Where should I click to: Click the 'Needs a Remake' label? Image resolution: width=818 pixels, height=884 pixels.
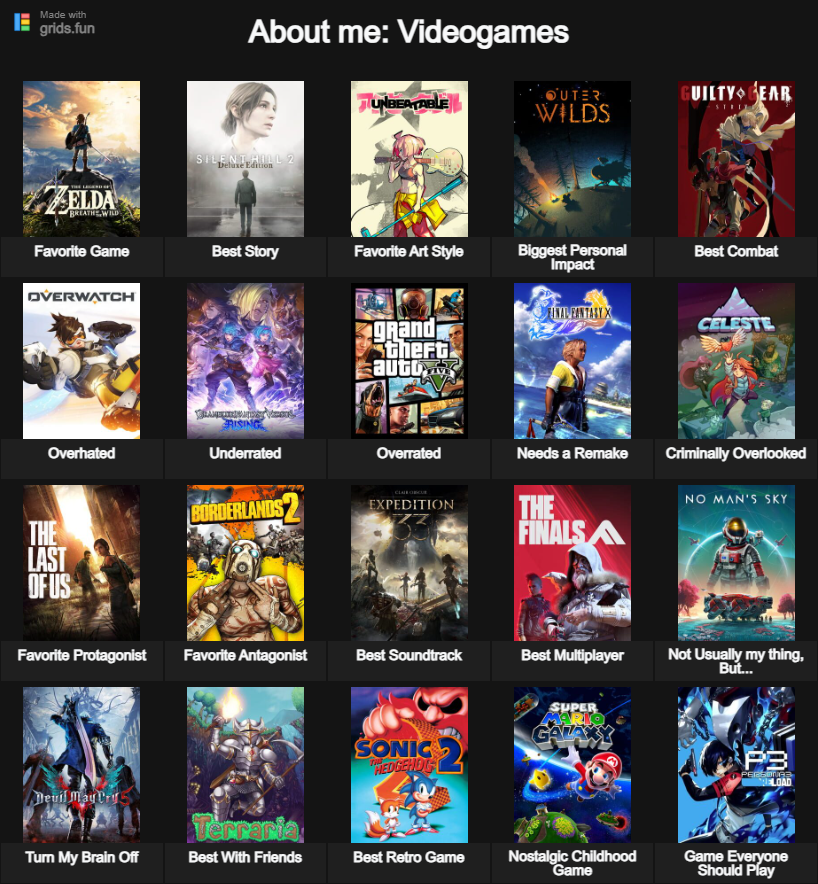click(x=572, y=453)
